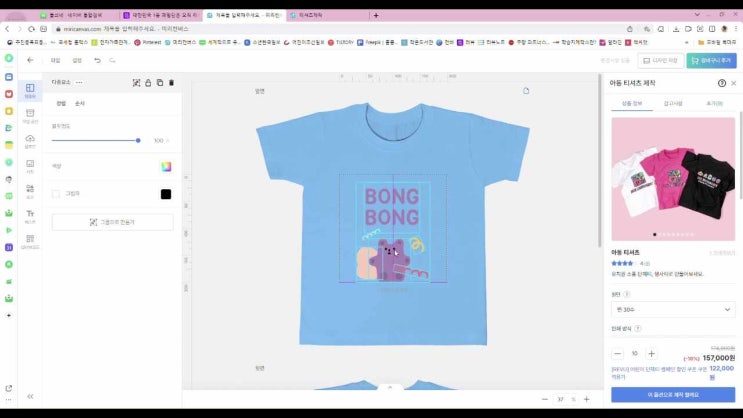
Task: Delete the selected element with trash icon
Action: [171, 82]
